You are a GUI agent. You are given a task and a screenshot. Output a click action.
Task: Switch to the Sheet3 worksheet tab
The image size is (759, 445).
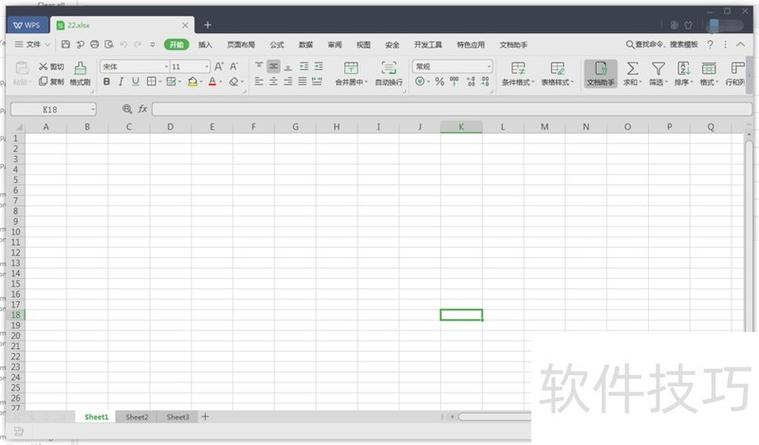point(178,417)
